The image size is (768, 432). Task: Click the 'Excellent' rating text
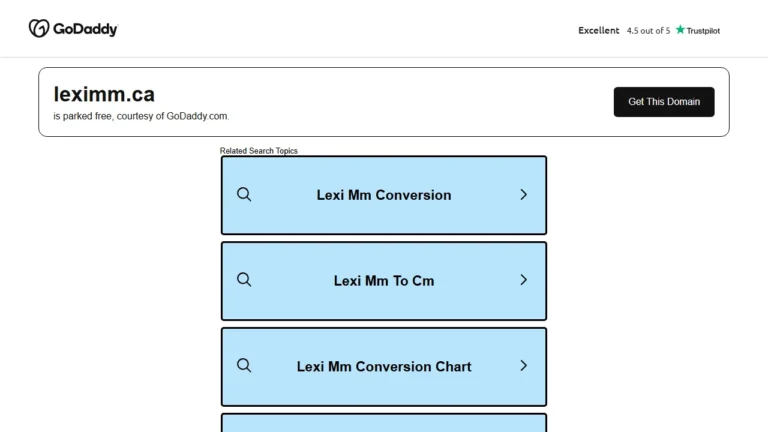click(599, 30)
